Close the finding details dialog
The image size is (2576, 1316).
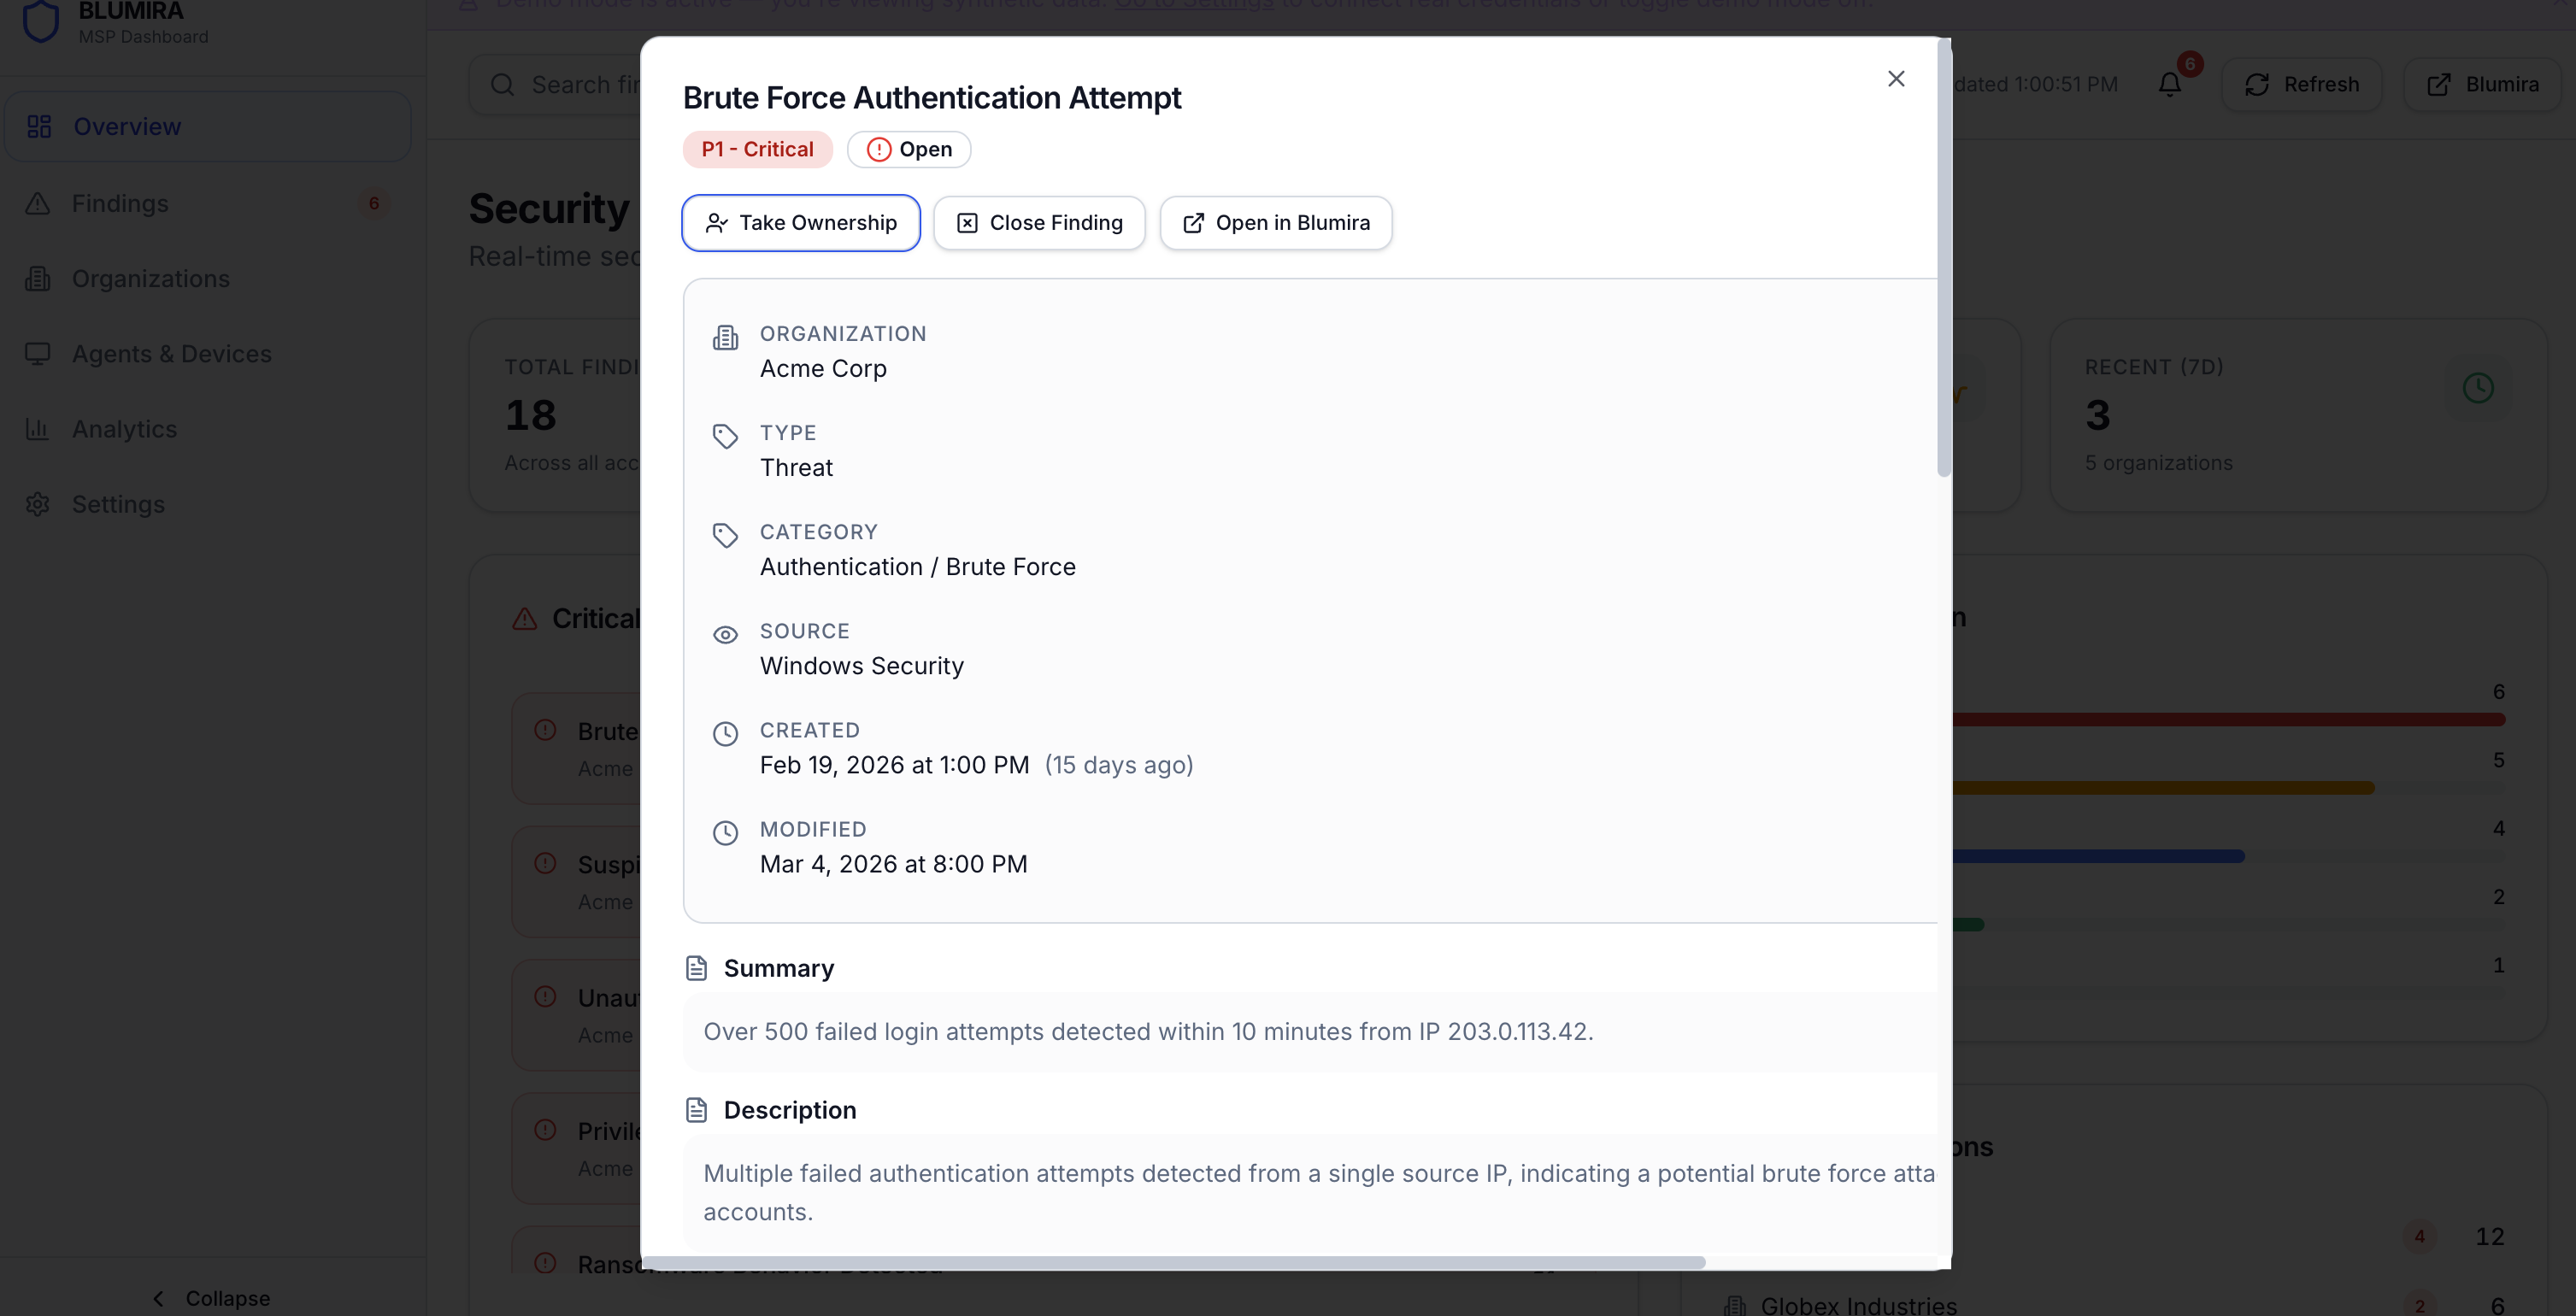click(1895, 79)
